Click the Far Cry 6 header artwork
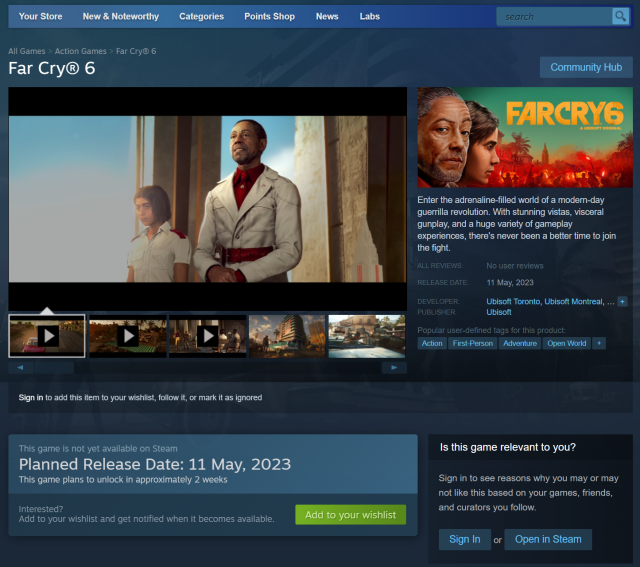This screenshot has width=640, height=567. [x=525, y=137]
